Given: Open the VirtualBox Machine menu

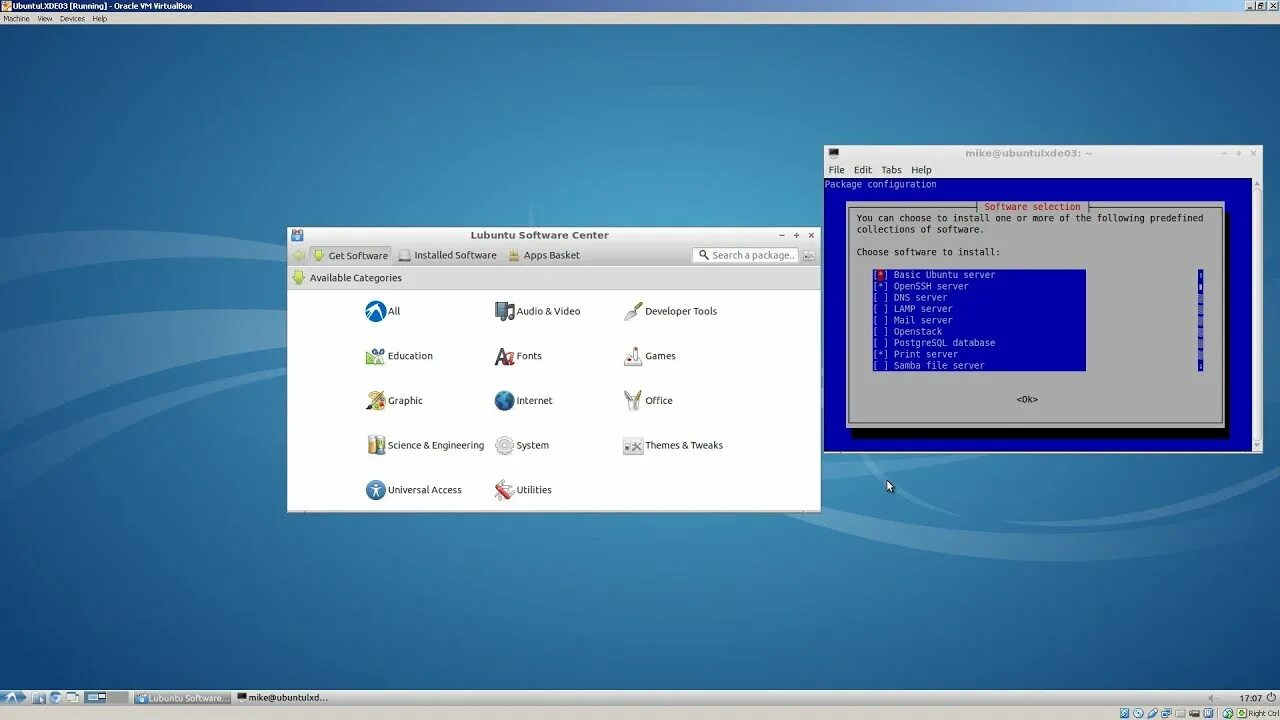Looking at the screenshot, I should pyautogui.click(x=16, y=19).
